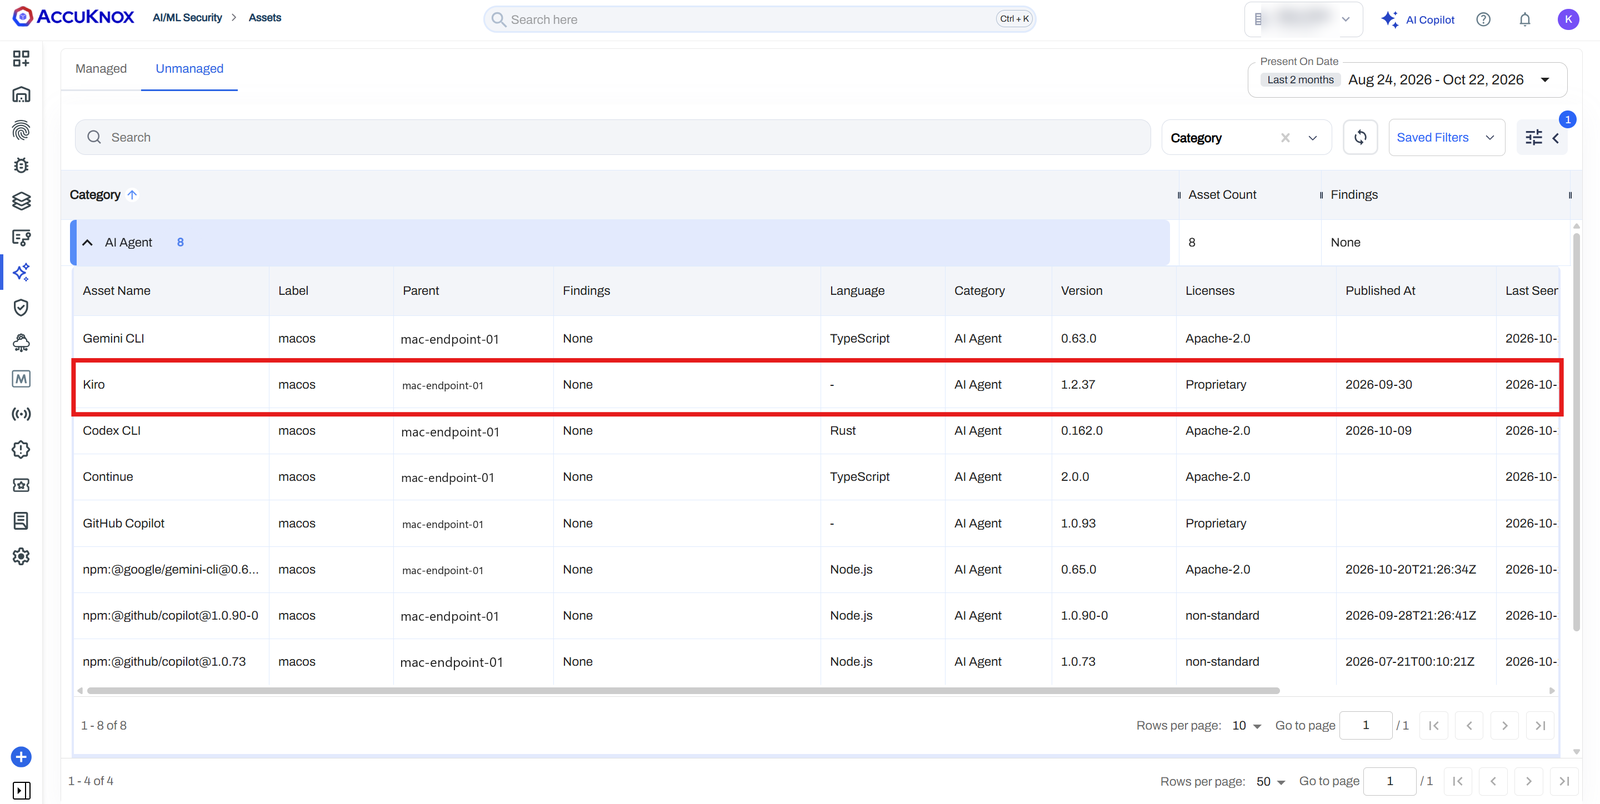Click the refresh icon next to Category
The width and height of the screenshot is (1600, 804).
[x=1360, y=138]
